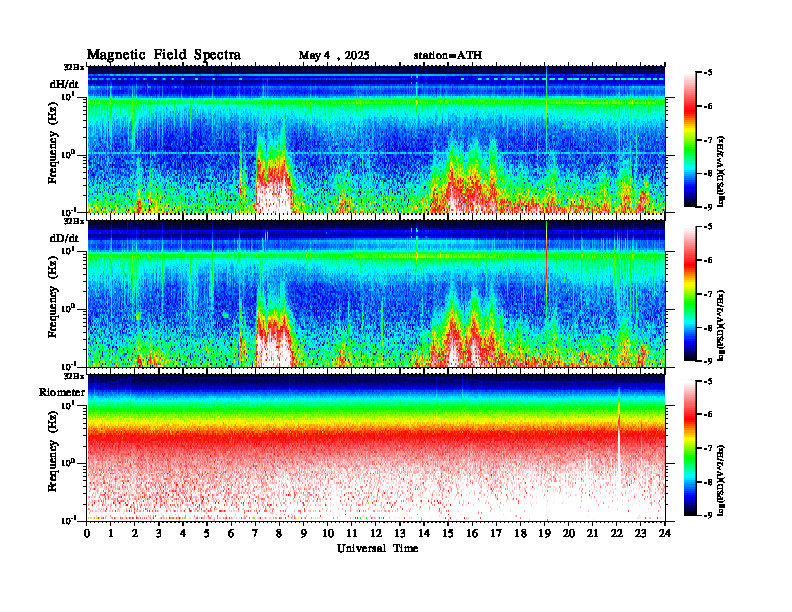The width and height of the screenshot is (792, 612).
Task: Click hour '9' on the Universal Time axis
Action: (304, 534)
